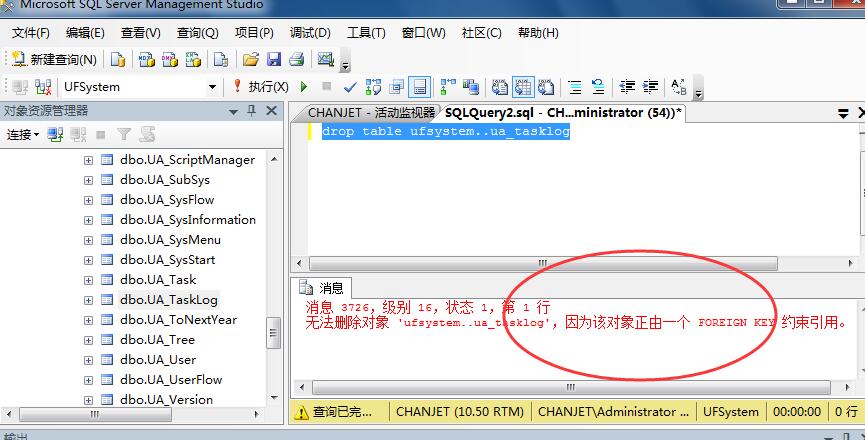This screenshot has width=865, height=440.
Task: Open the Edit (编辑) menu
Action: [x=85, y=33]
